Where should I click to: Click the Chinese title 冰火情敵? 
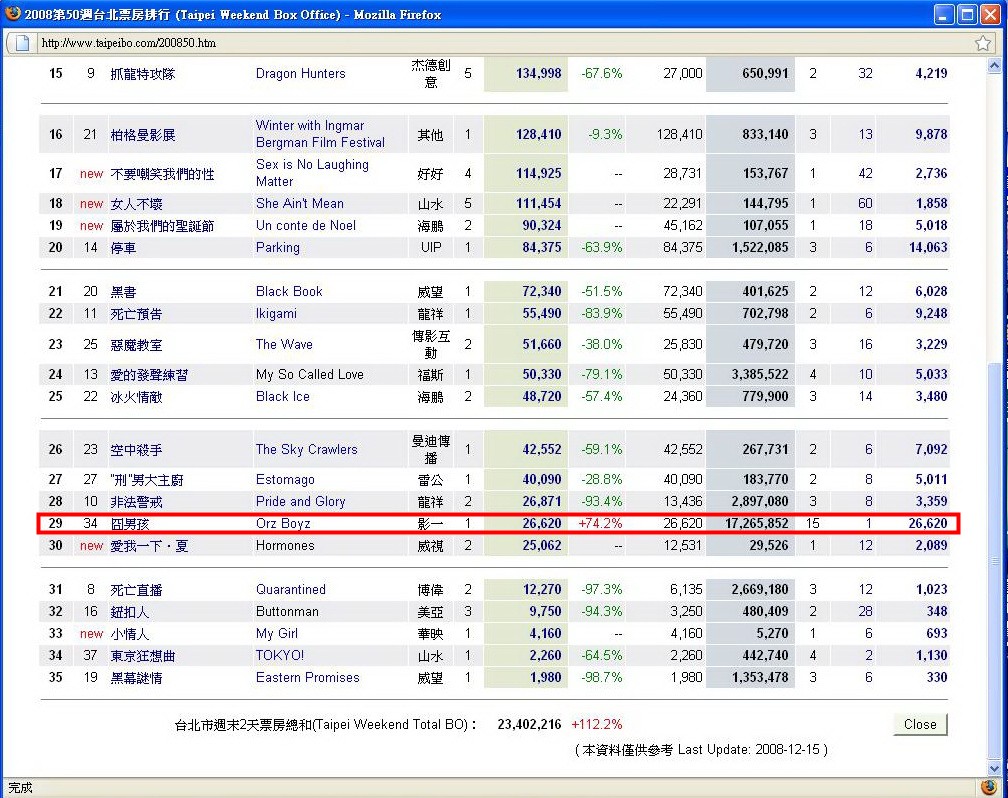(136, 397)
